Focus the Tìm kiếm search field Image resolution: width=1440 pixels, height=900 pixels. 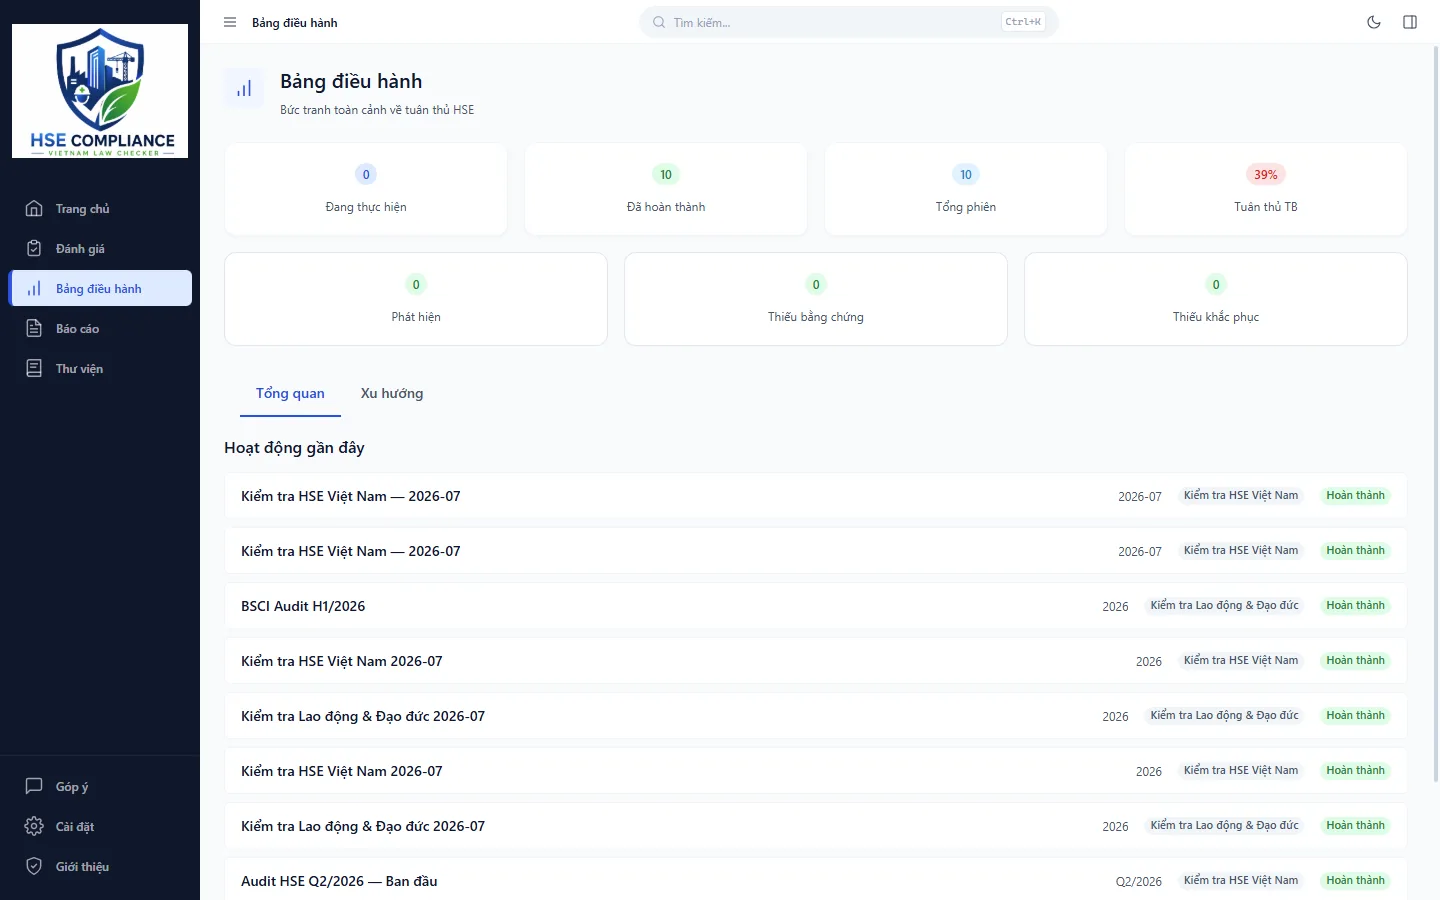(849, 22)
